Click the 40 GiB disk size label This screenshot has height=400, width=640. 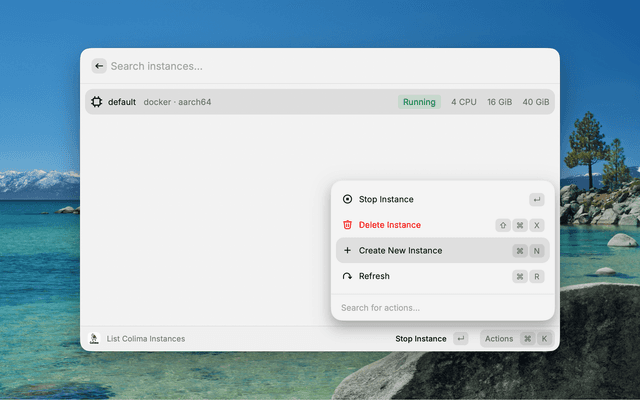536,102
